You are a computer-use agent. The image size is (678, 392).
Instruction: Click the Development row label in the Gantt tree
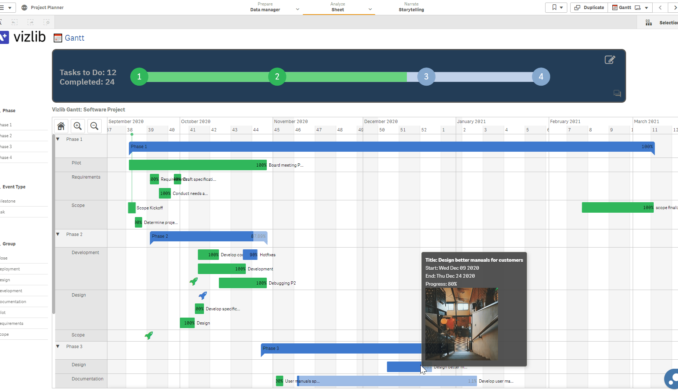tap(85, 252)
